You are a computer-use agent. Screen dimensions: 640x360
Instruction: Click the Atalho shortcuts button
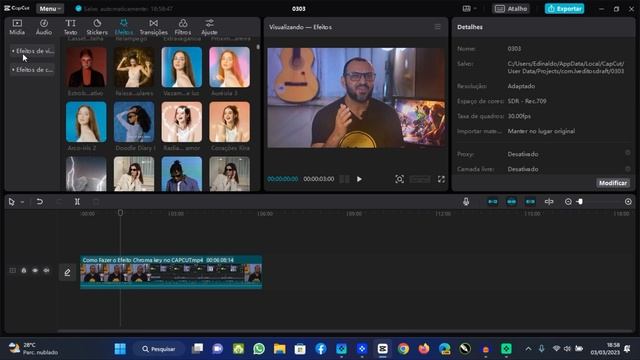(x=511, y=9)
